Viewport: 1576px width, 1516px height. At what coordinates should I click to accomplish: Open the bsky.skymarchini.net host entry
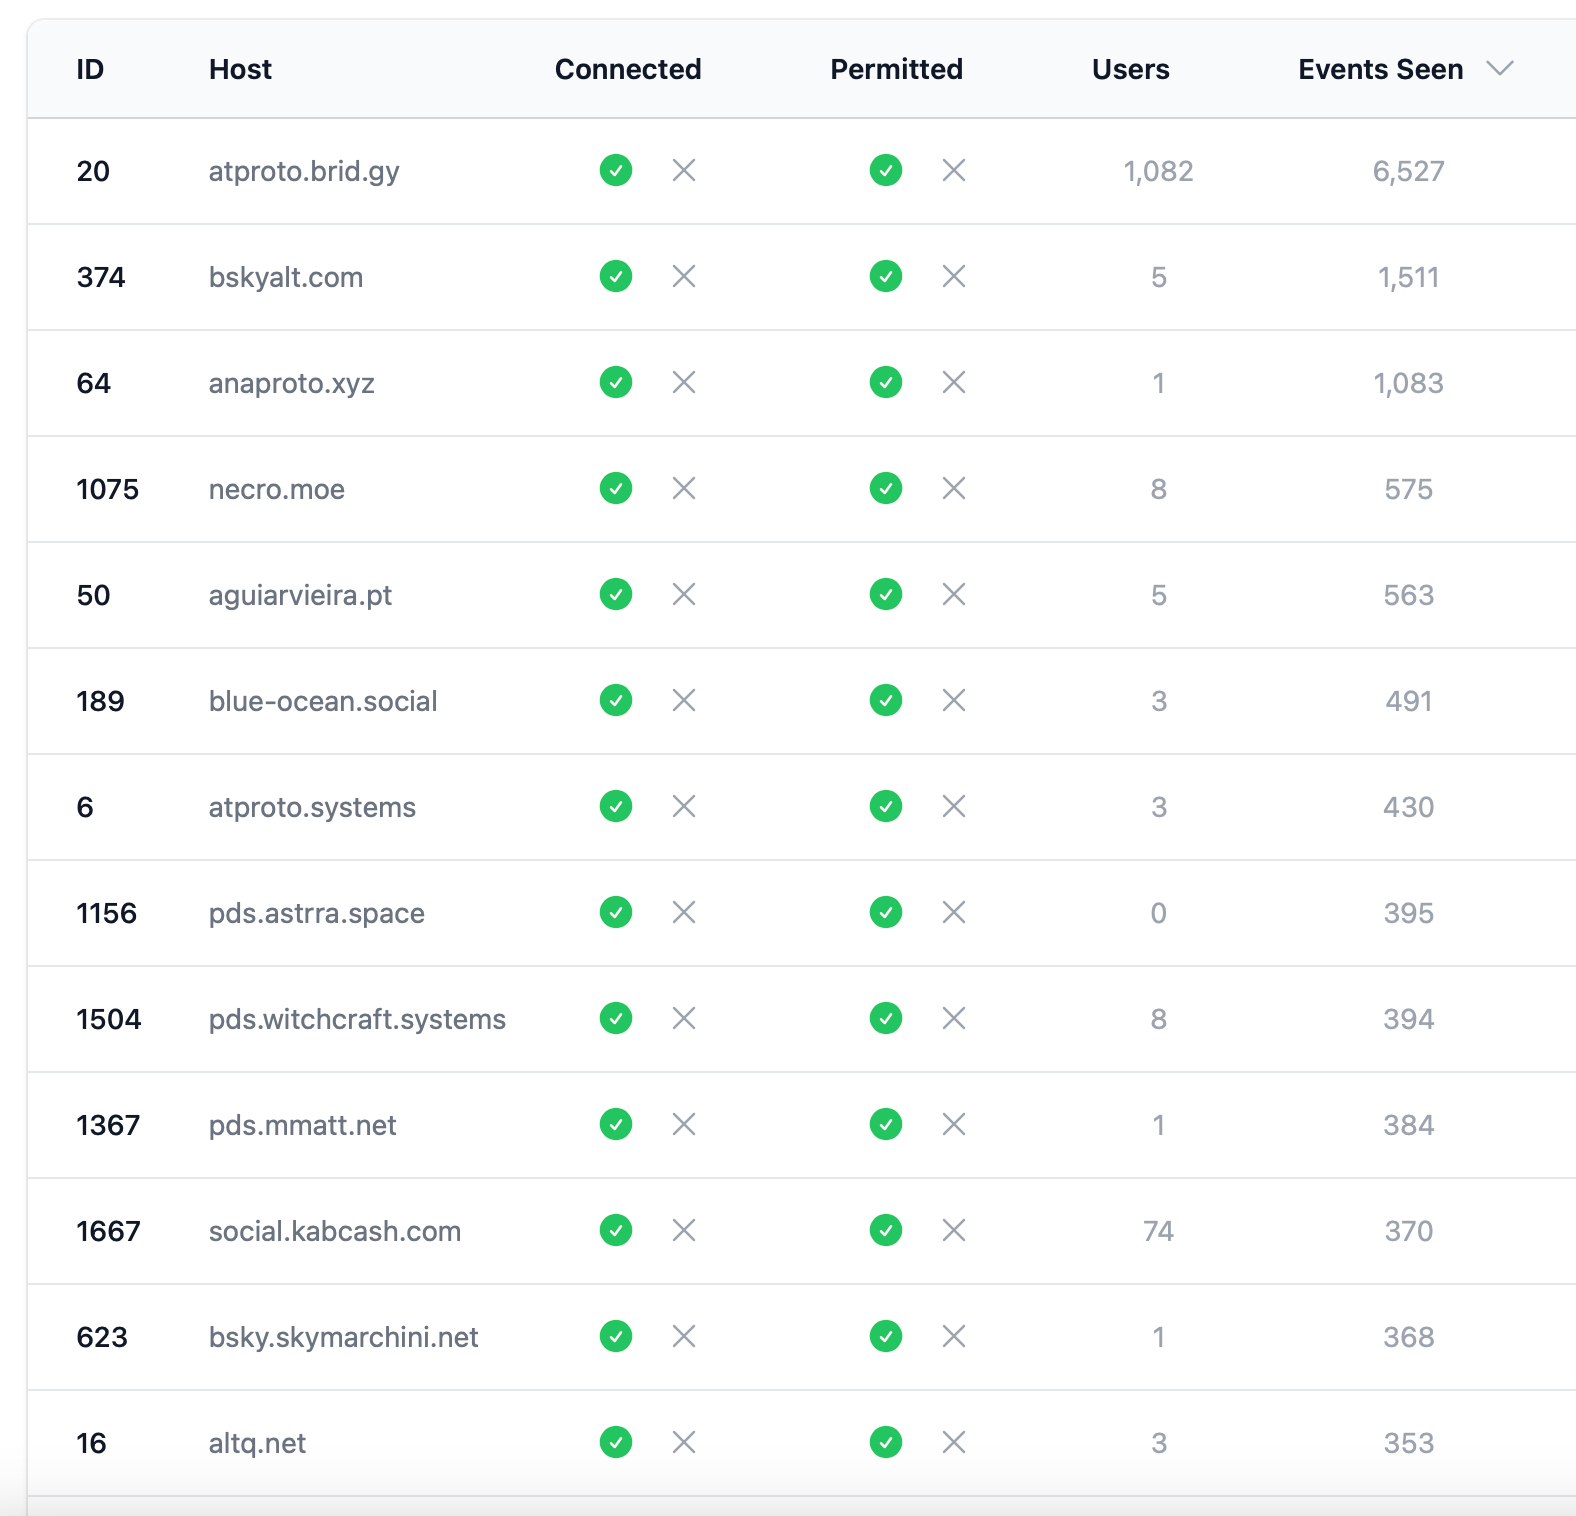point(343,1337)
